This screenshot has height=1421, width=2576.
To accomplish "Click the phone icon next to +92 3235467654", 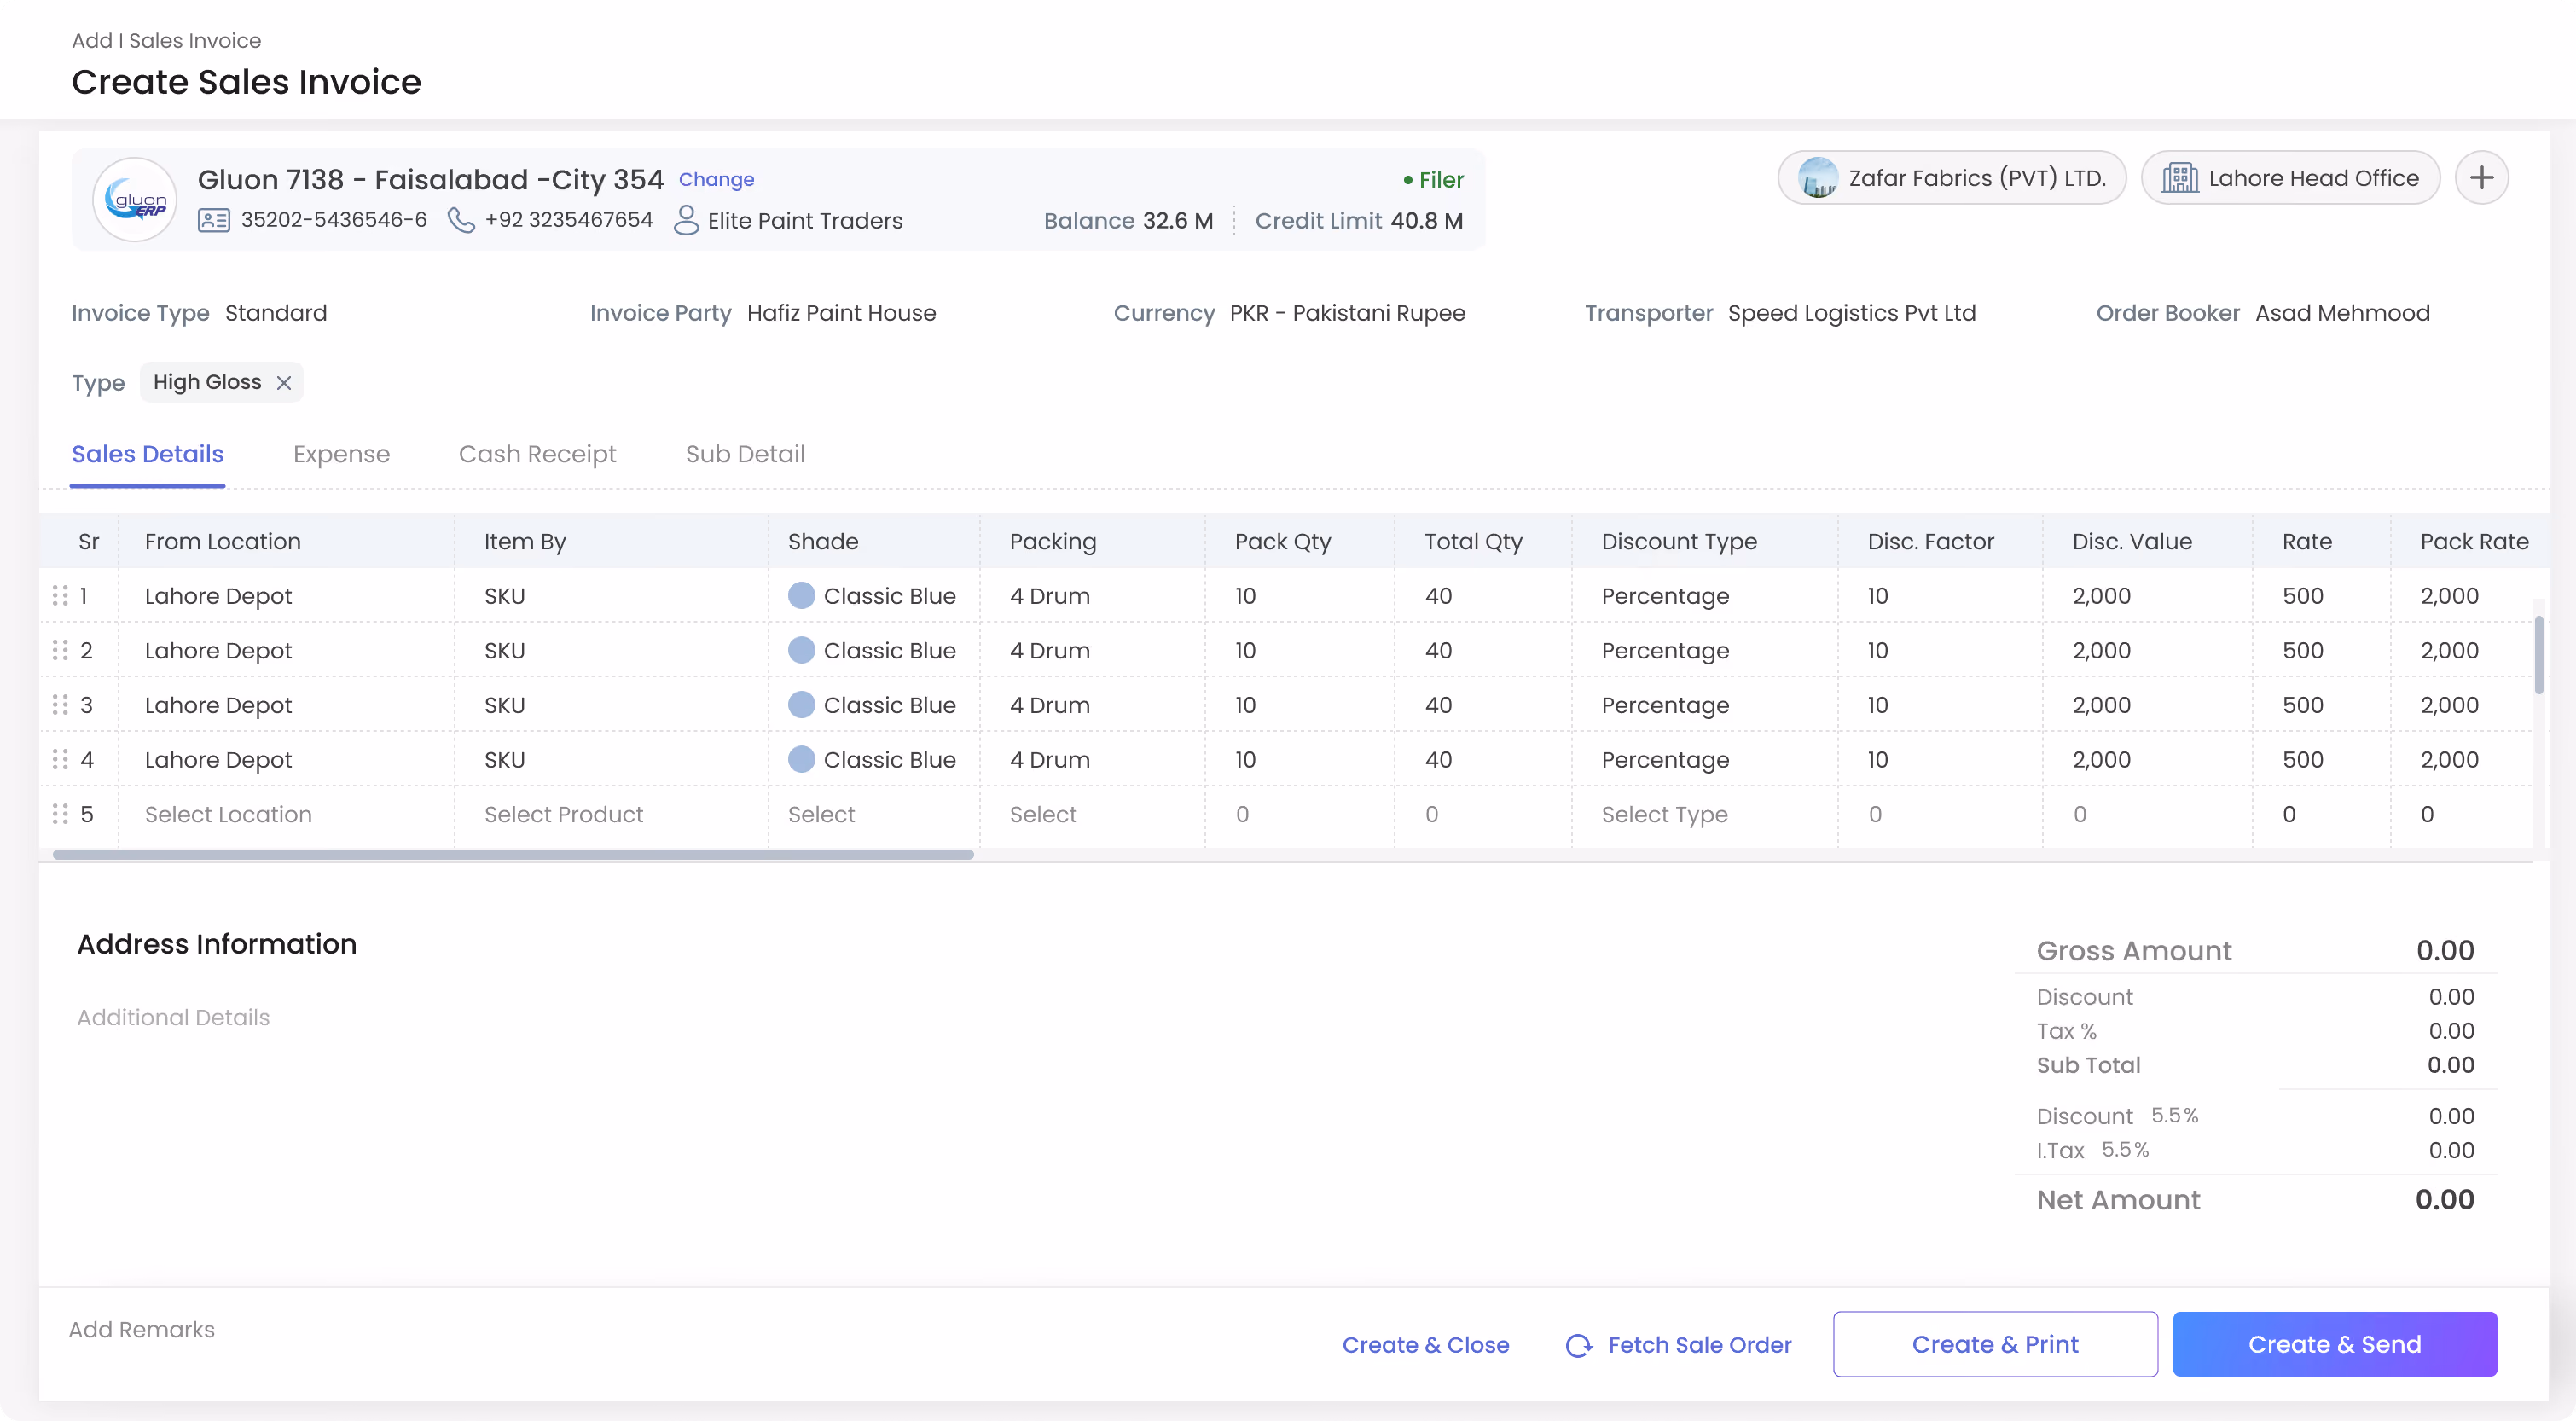I will pyautogui.click(x=461, y=220).
